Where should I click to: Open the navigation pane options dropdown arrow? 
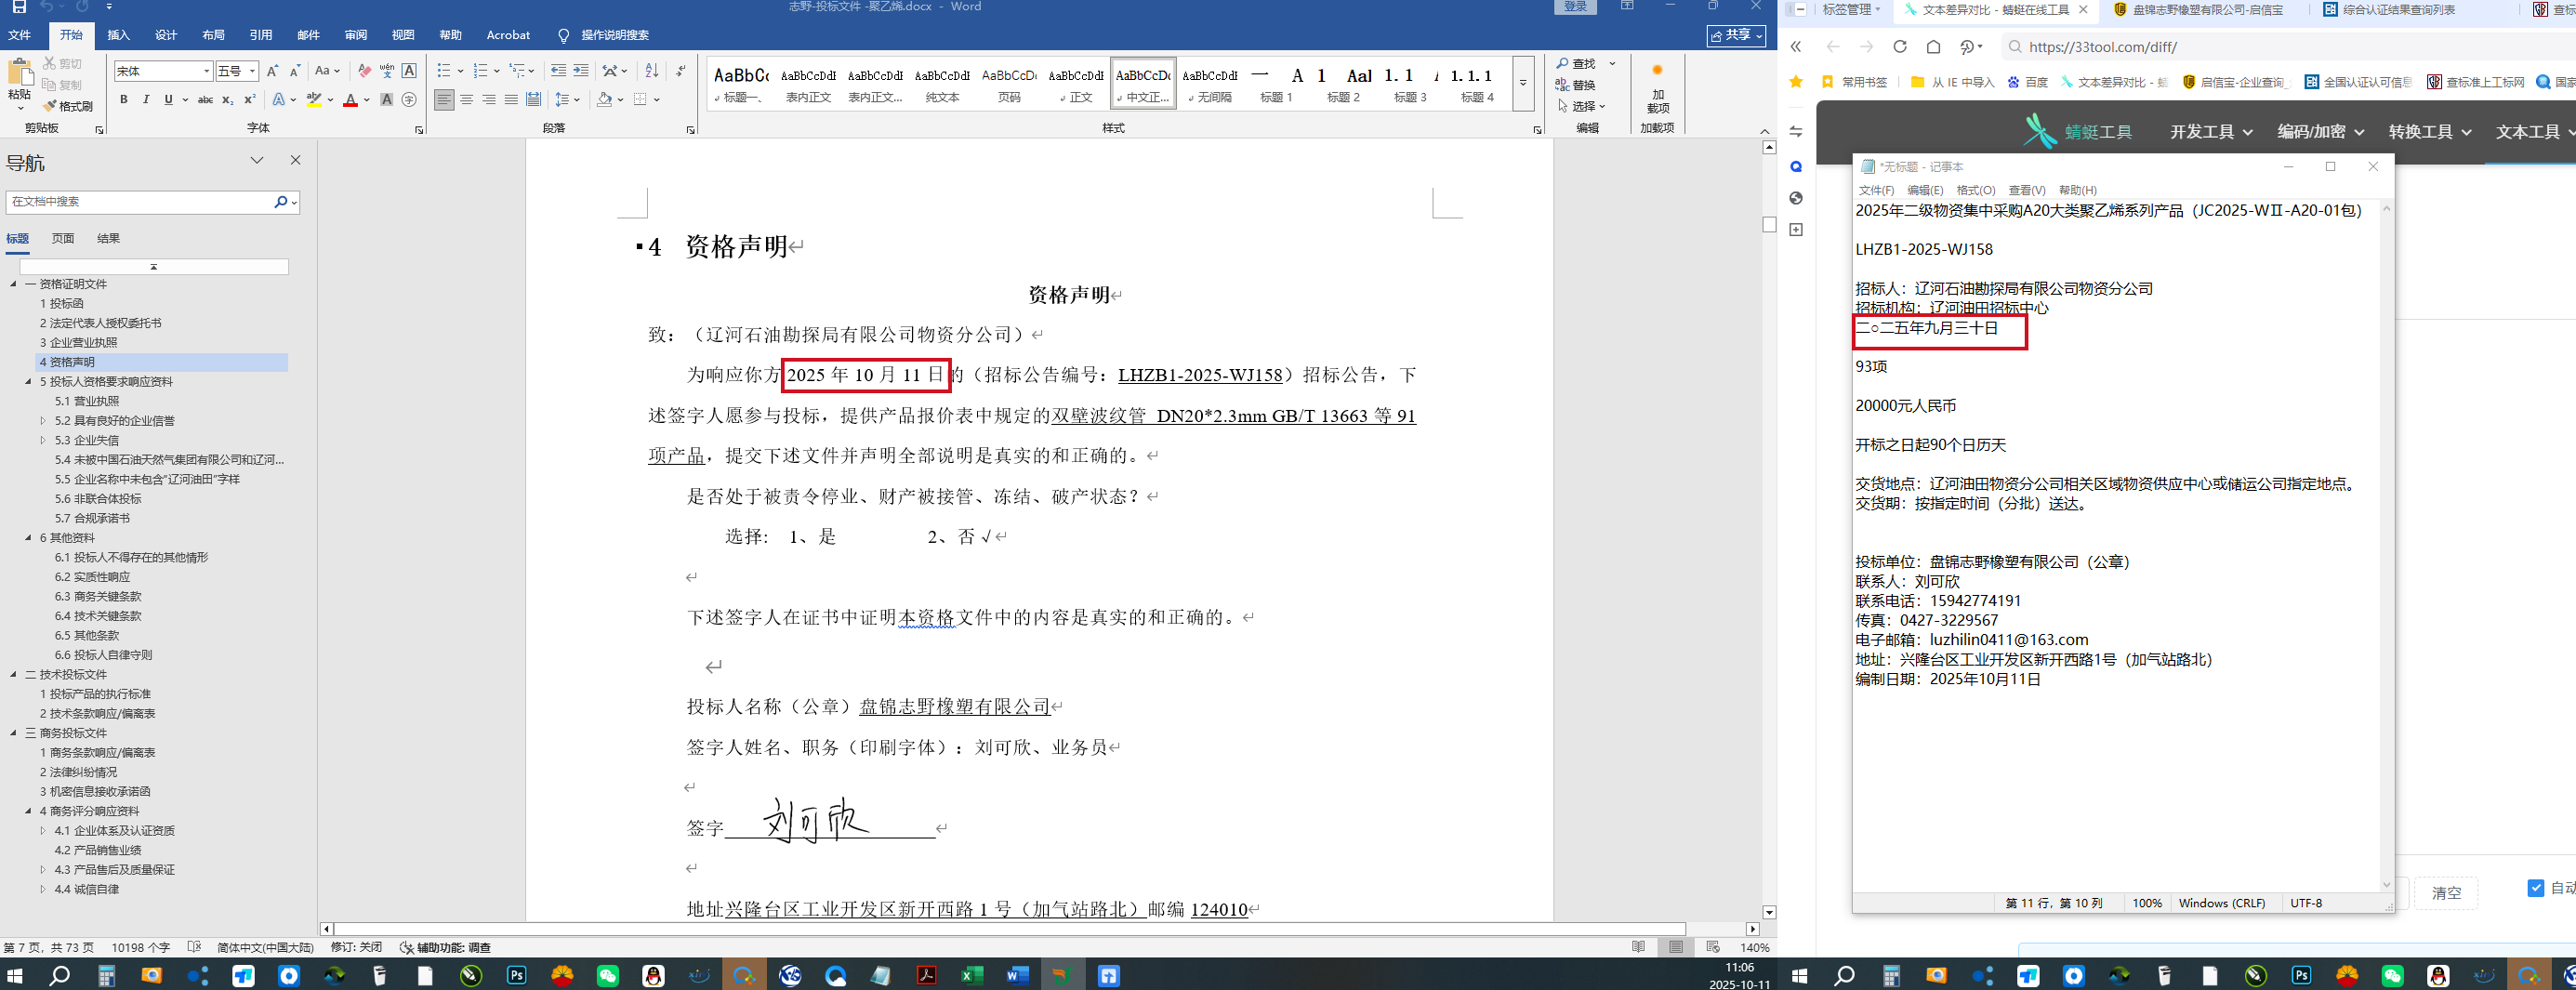pyautogui.click(x=257, y=160)
